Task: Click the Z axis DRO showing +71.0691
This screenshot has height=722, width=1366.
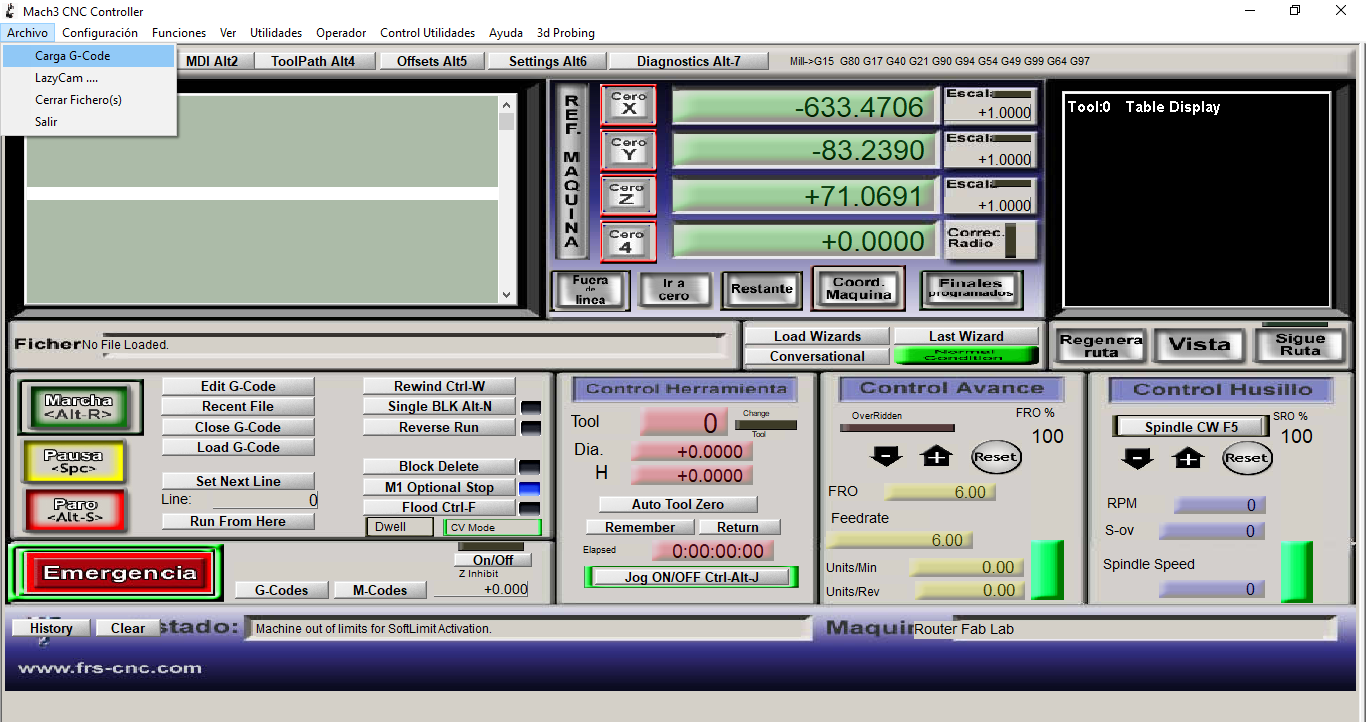Action: 805,197
